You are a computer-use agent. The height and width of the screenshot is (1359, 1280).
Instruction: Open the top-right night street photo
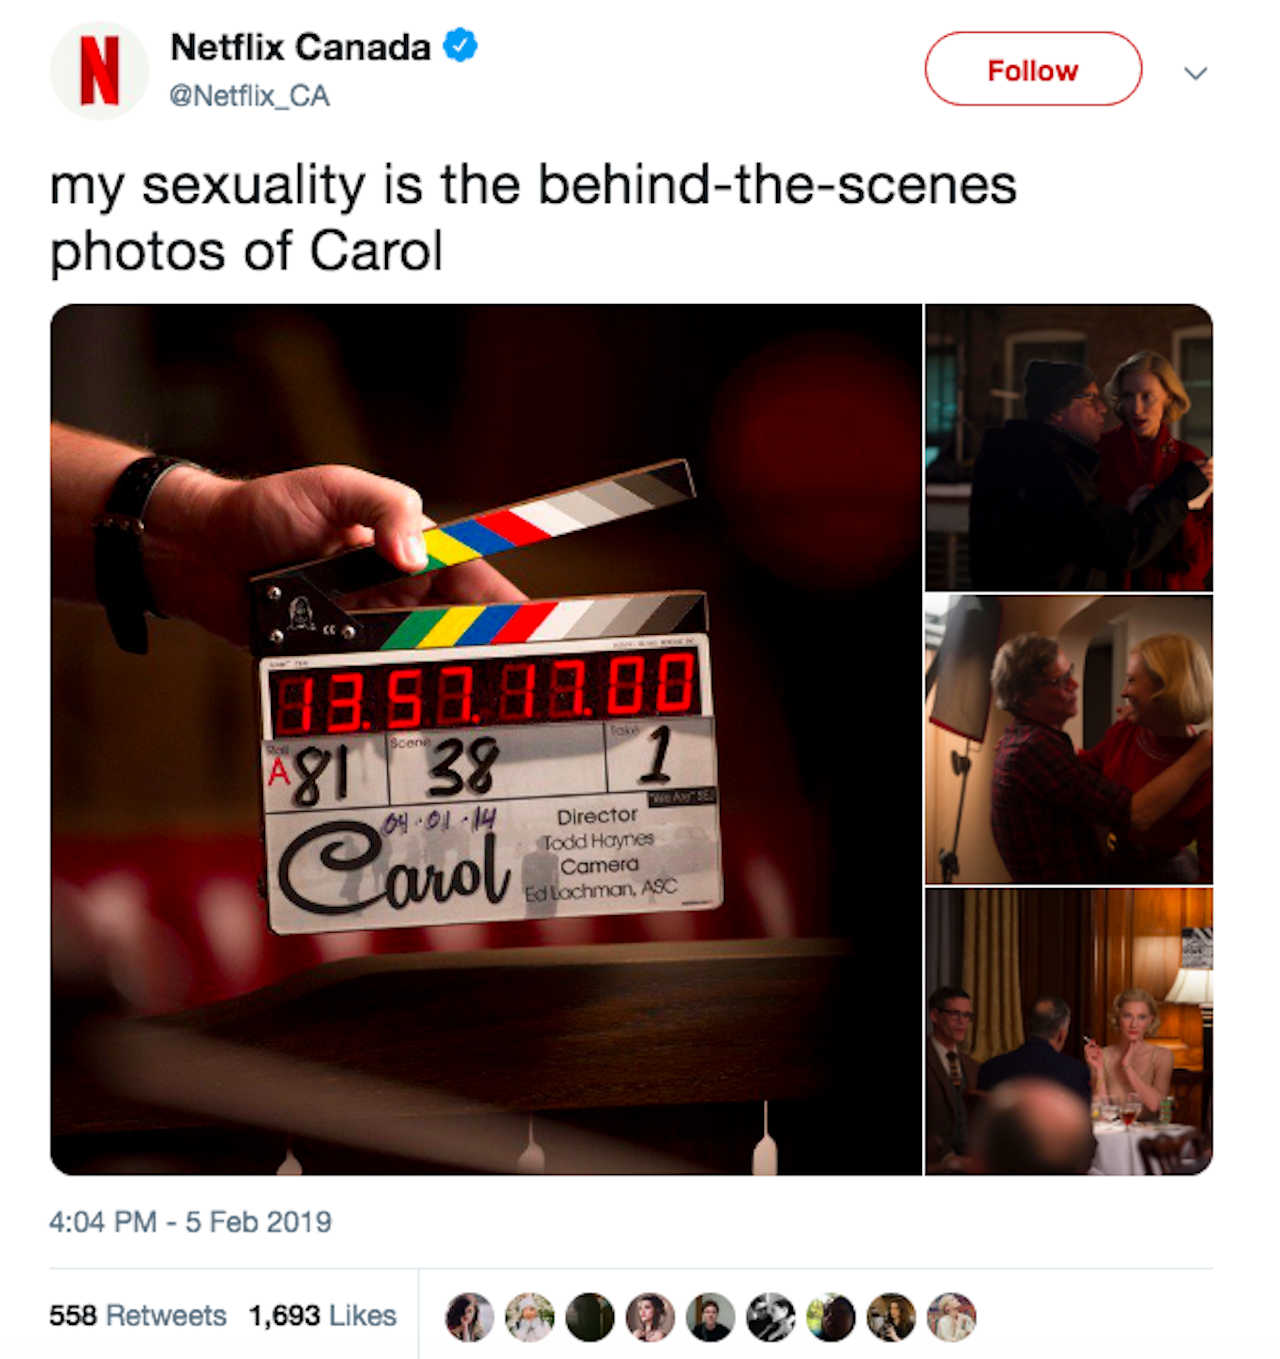[1069, 447]
